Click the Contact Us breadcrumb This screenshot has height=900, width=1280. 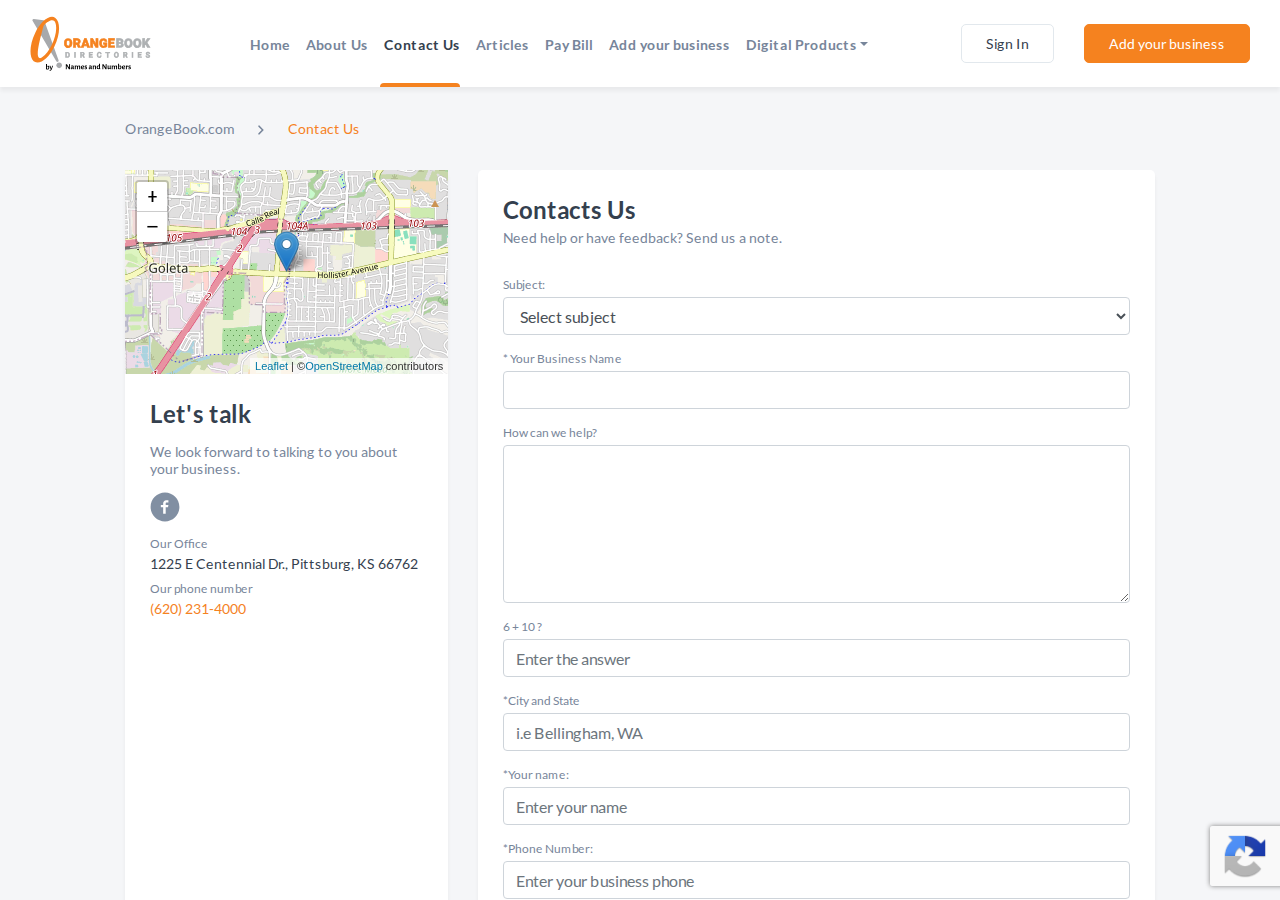click(323, 129)
